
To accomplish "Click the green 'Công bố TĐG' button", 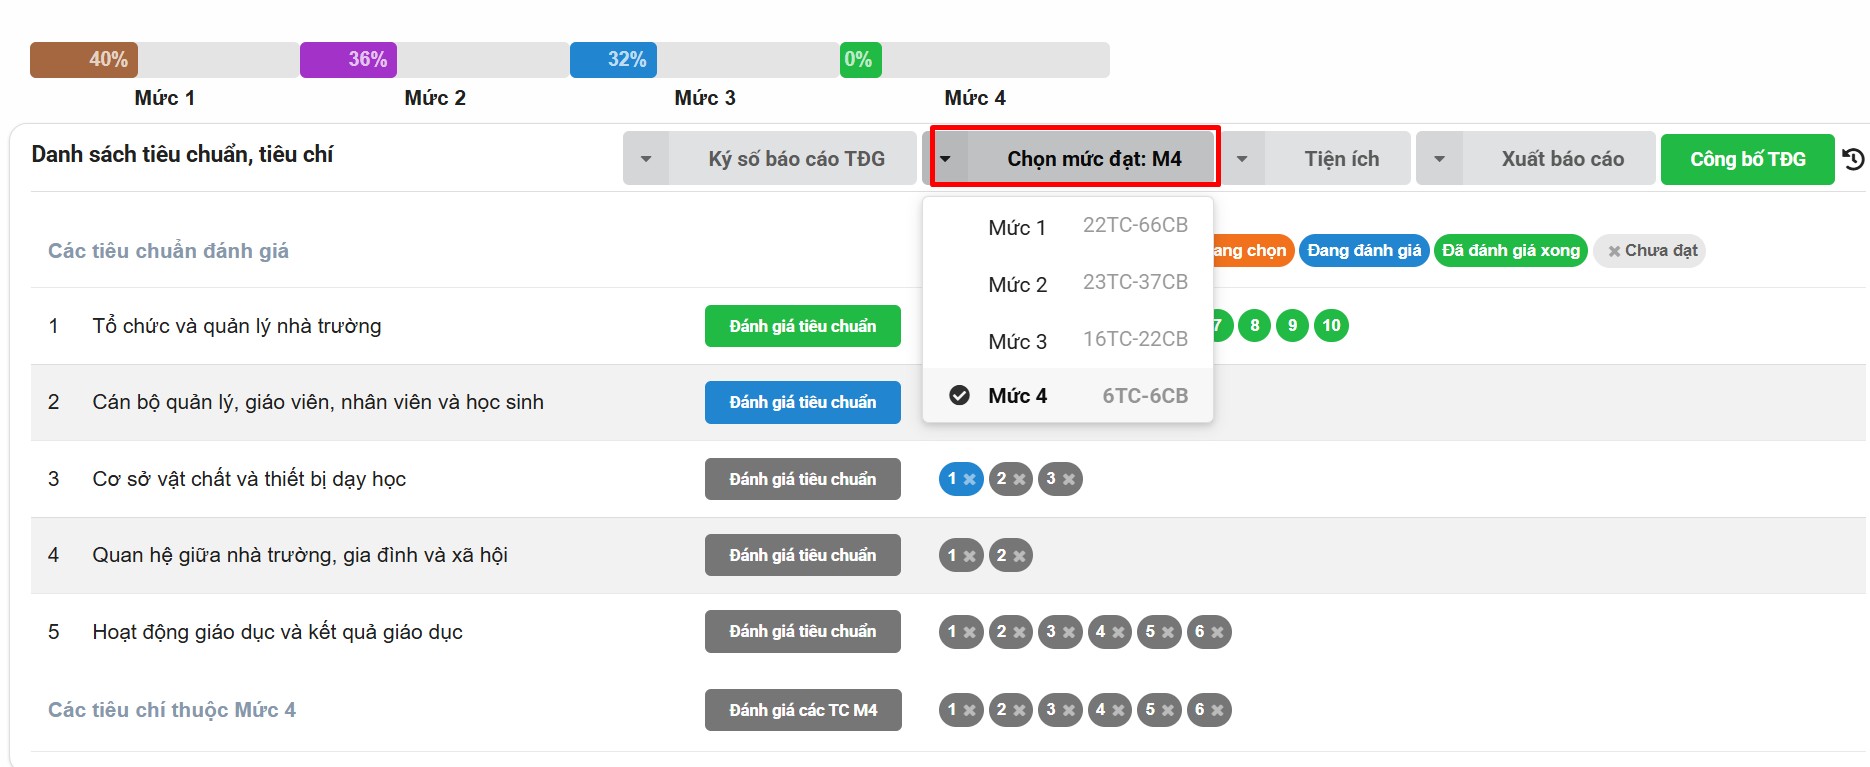I will tap(1747, 159).
